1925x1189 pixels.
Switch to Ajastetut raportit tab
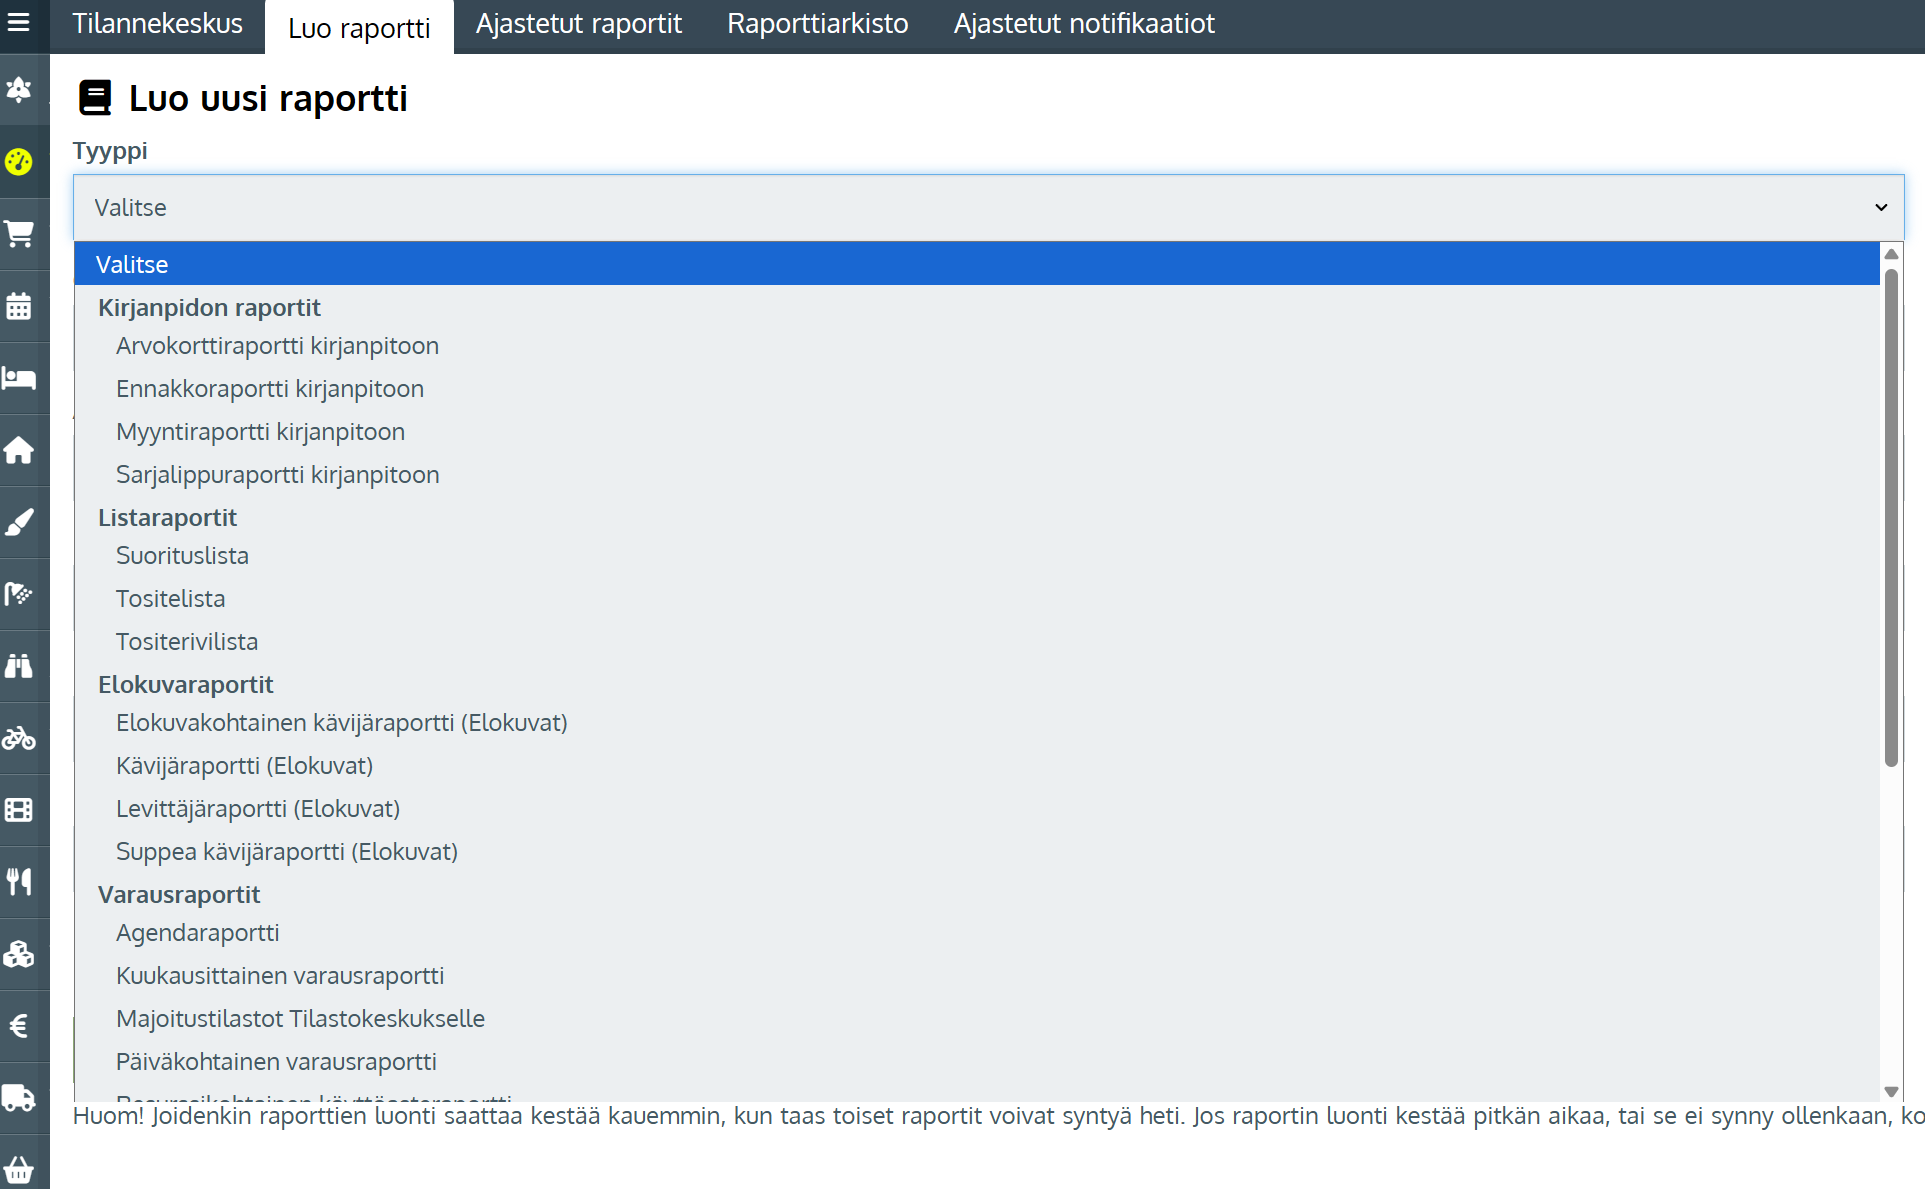coord(578,24)
